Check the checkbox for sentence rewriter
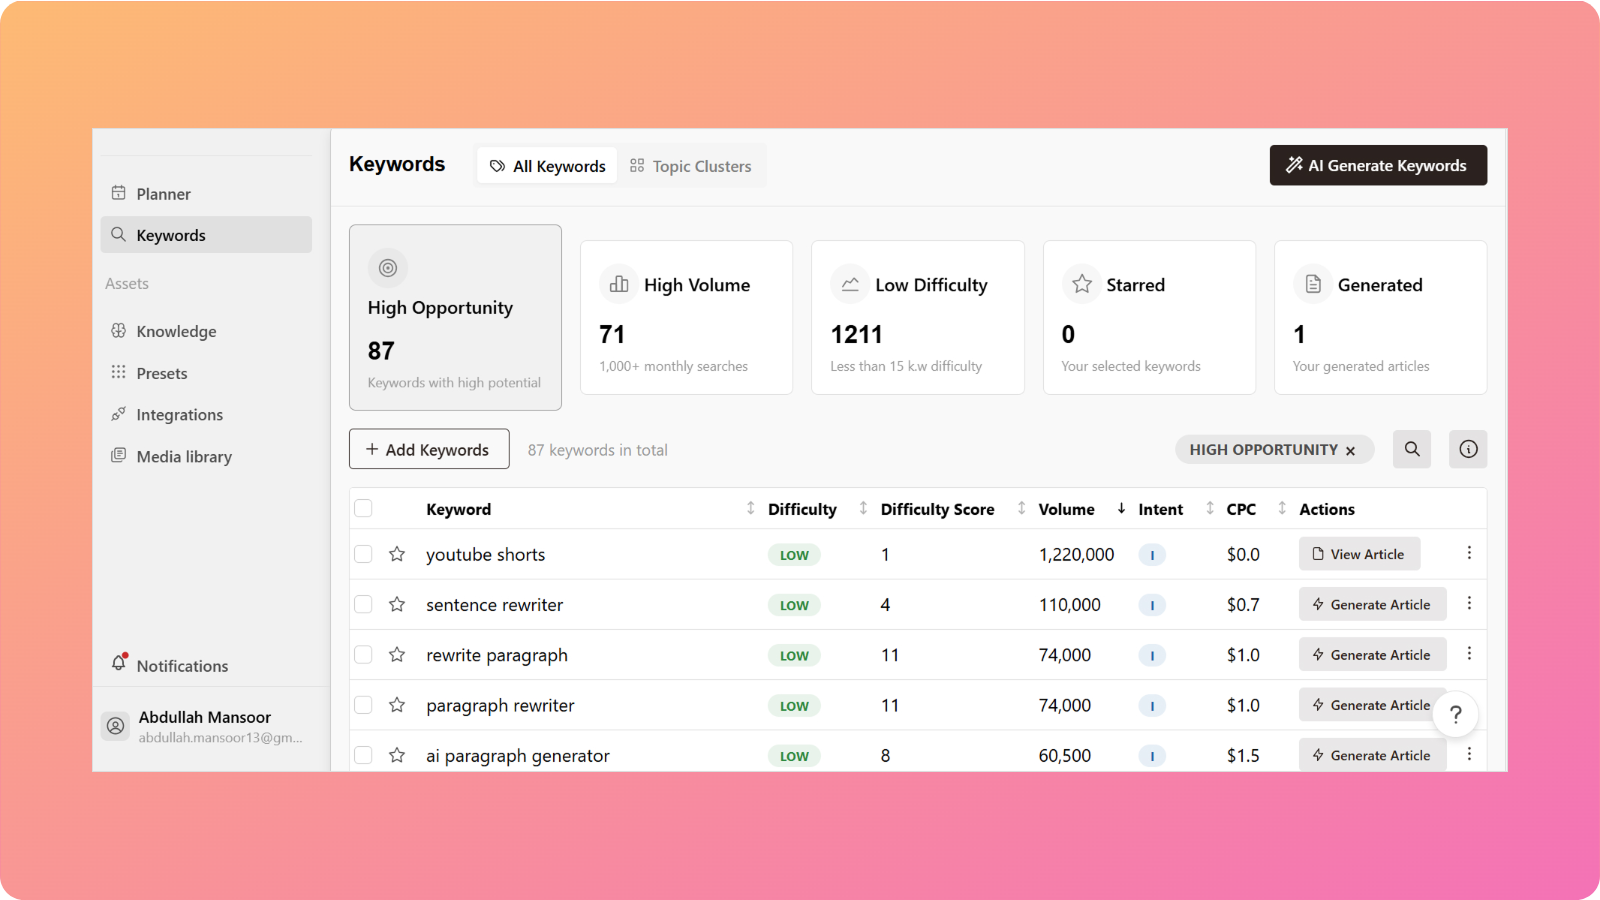 (363, 604)
